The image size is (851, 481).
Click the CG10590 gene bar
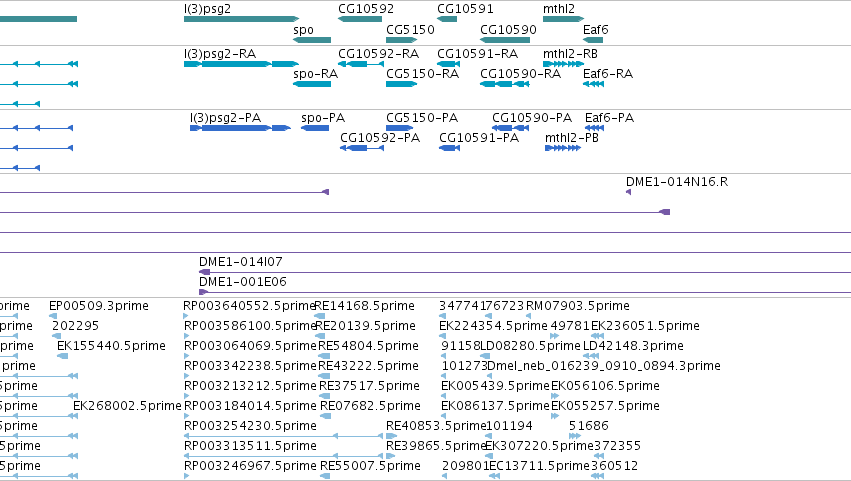tap(505, 40)
